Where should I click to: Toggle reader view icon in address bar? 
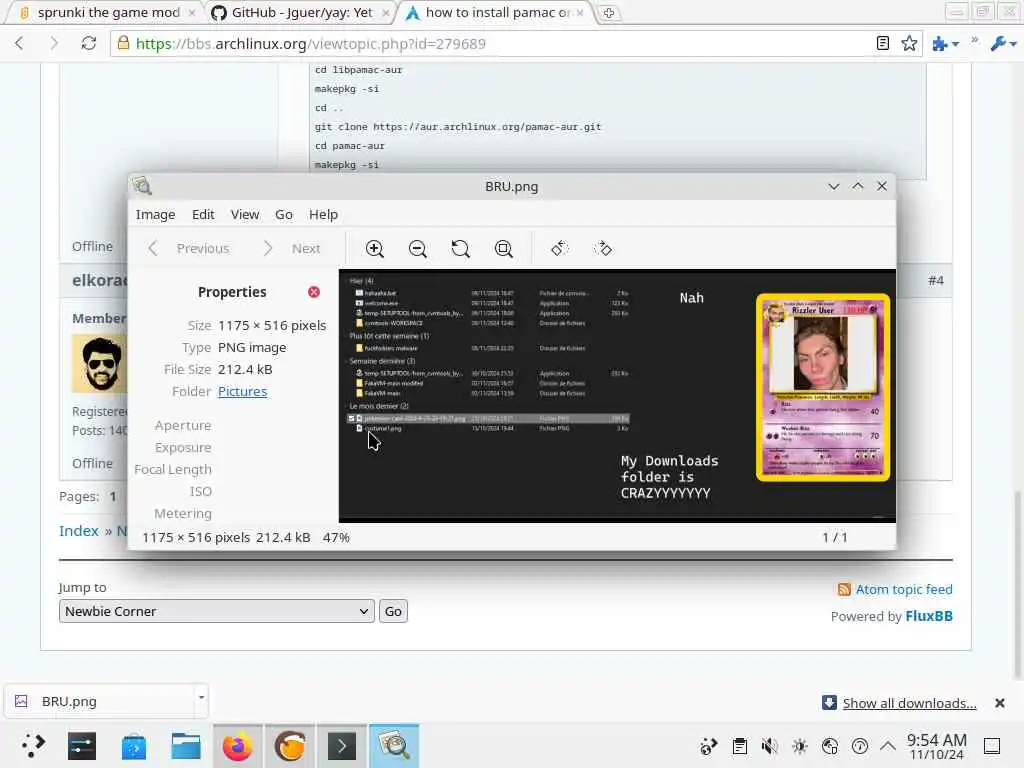coord(882,44)
